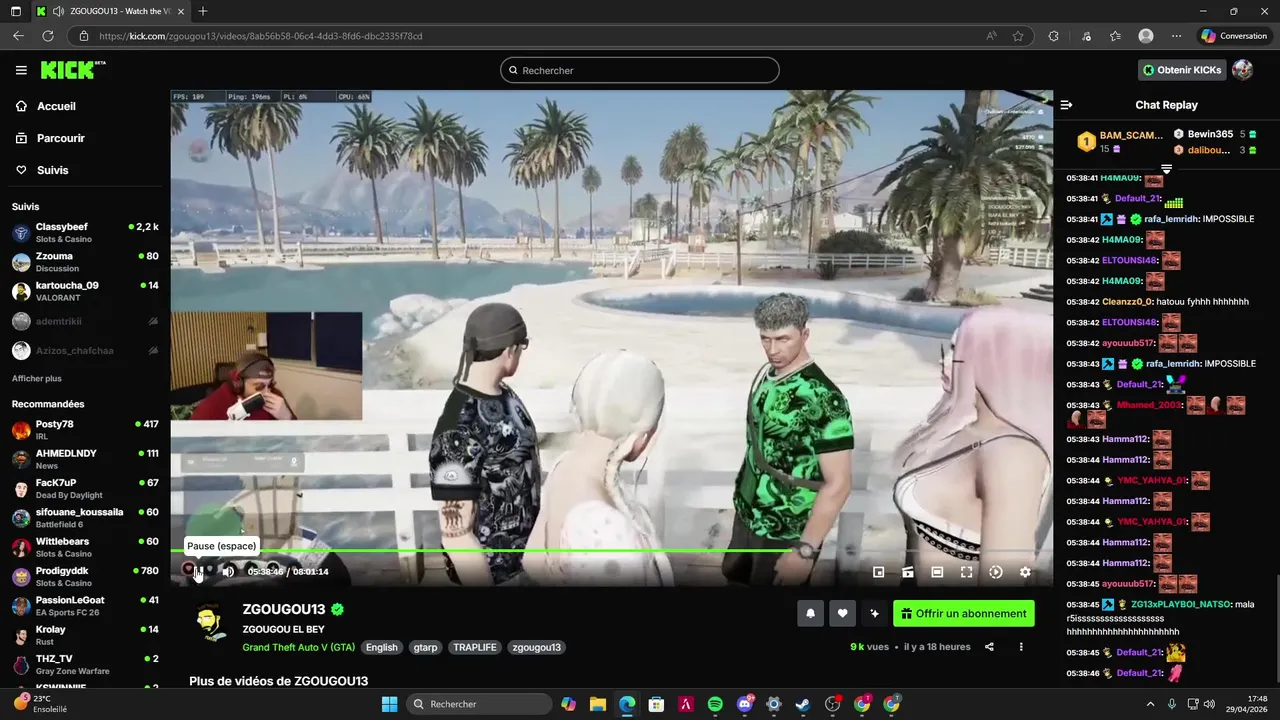Image resolution: width=1280 pixels, height=720 pixels.
Task: Open kartoucha_09 followed channel
Action: (x=85, y=291)
